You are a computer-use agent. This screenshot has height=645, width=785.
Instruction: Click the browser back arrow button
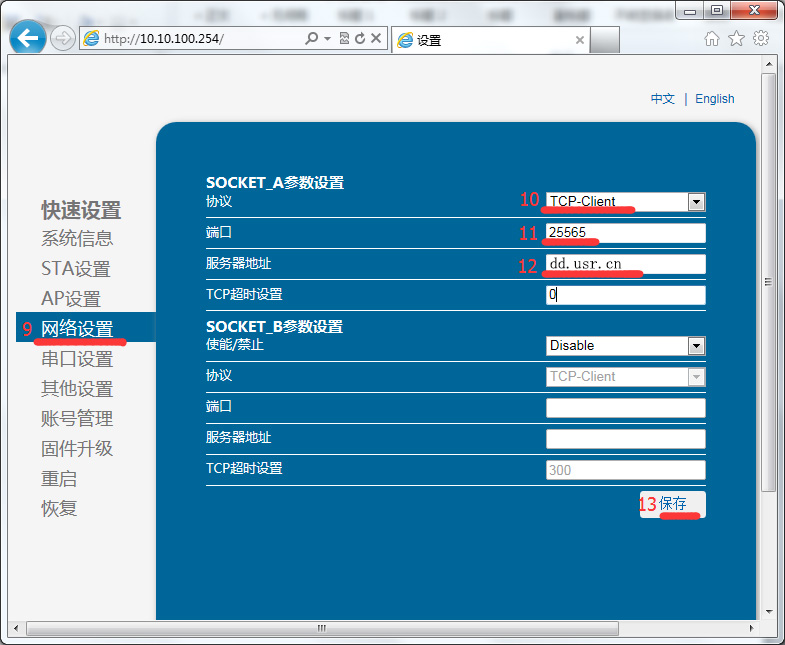coord(29,38)
